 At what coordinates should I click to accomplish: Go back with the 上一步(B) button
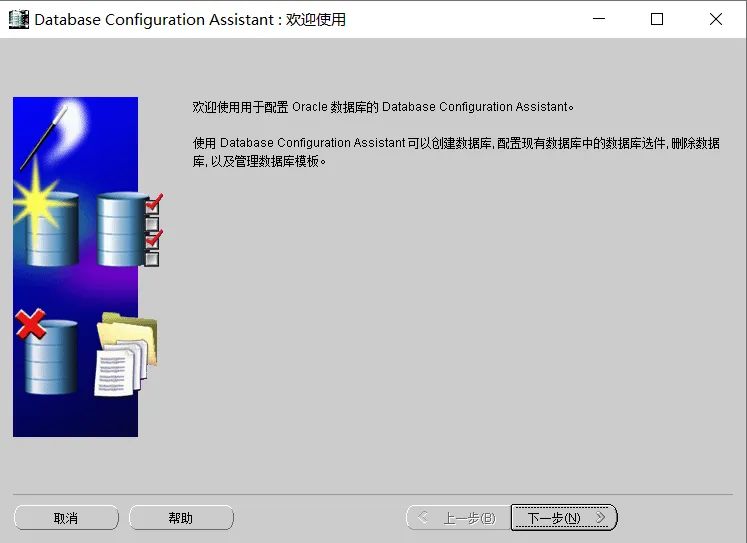pyautogui.click(x=458, y=518)
